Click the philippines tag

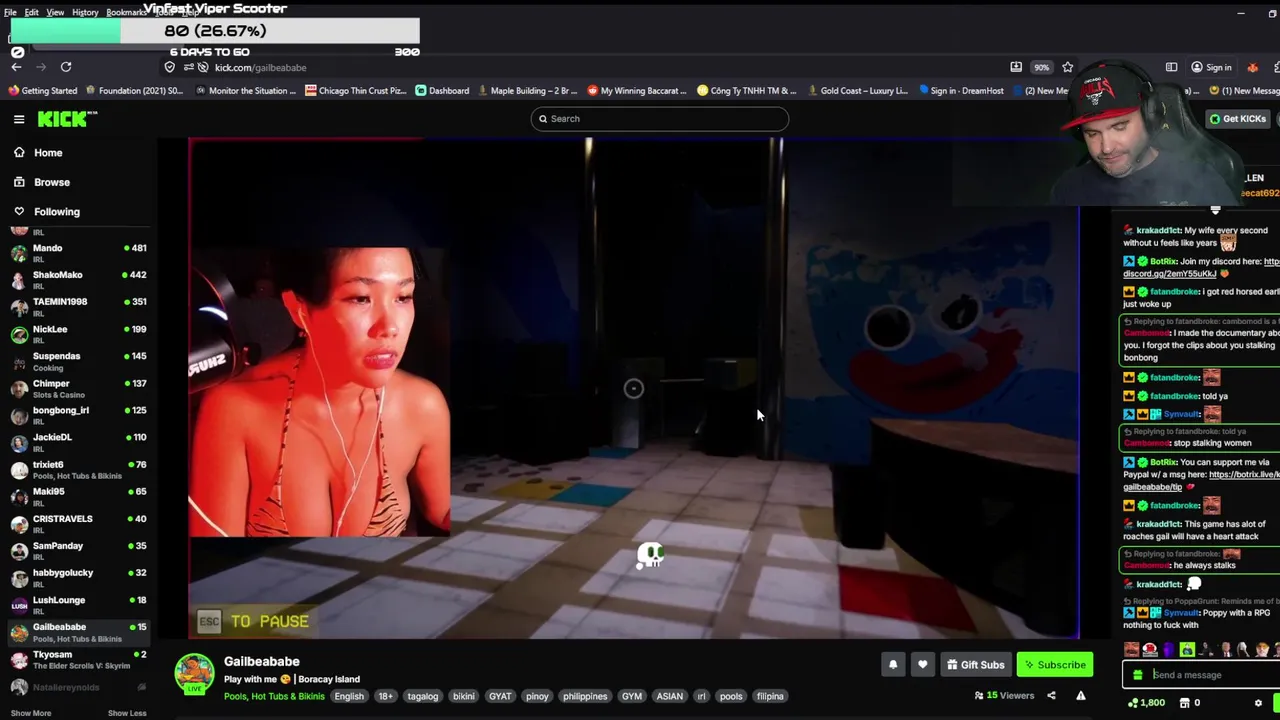point(585,696)
